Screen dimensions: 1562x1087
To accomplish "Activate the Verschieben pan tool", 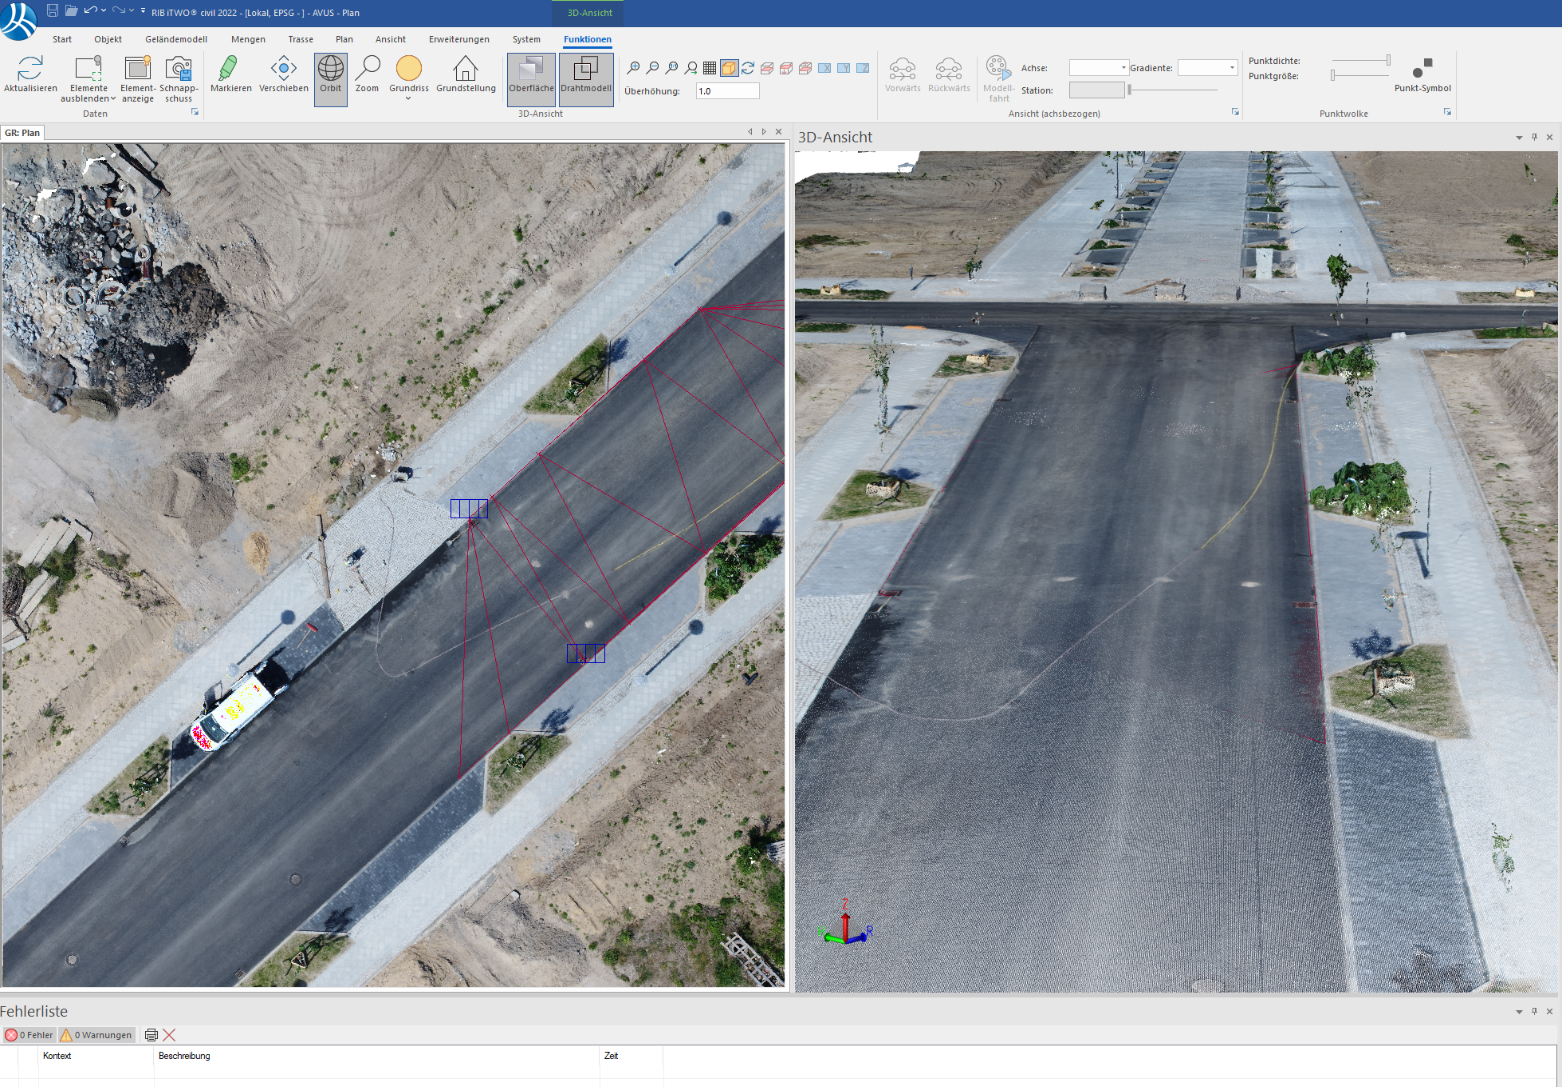I will click(x=283, y=70).
